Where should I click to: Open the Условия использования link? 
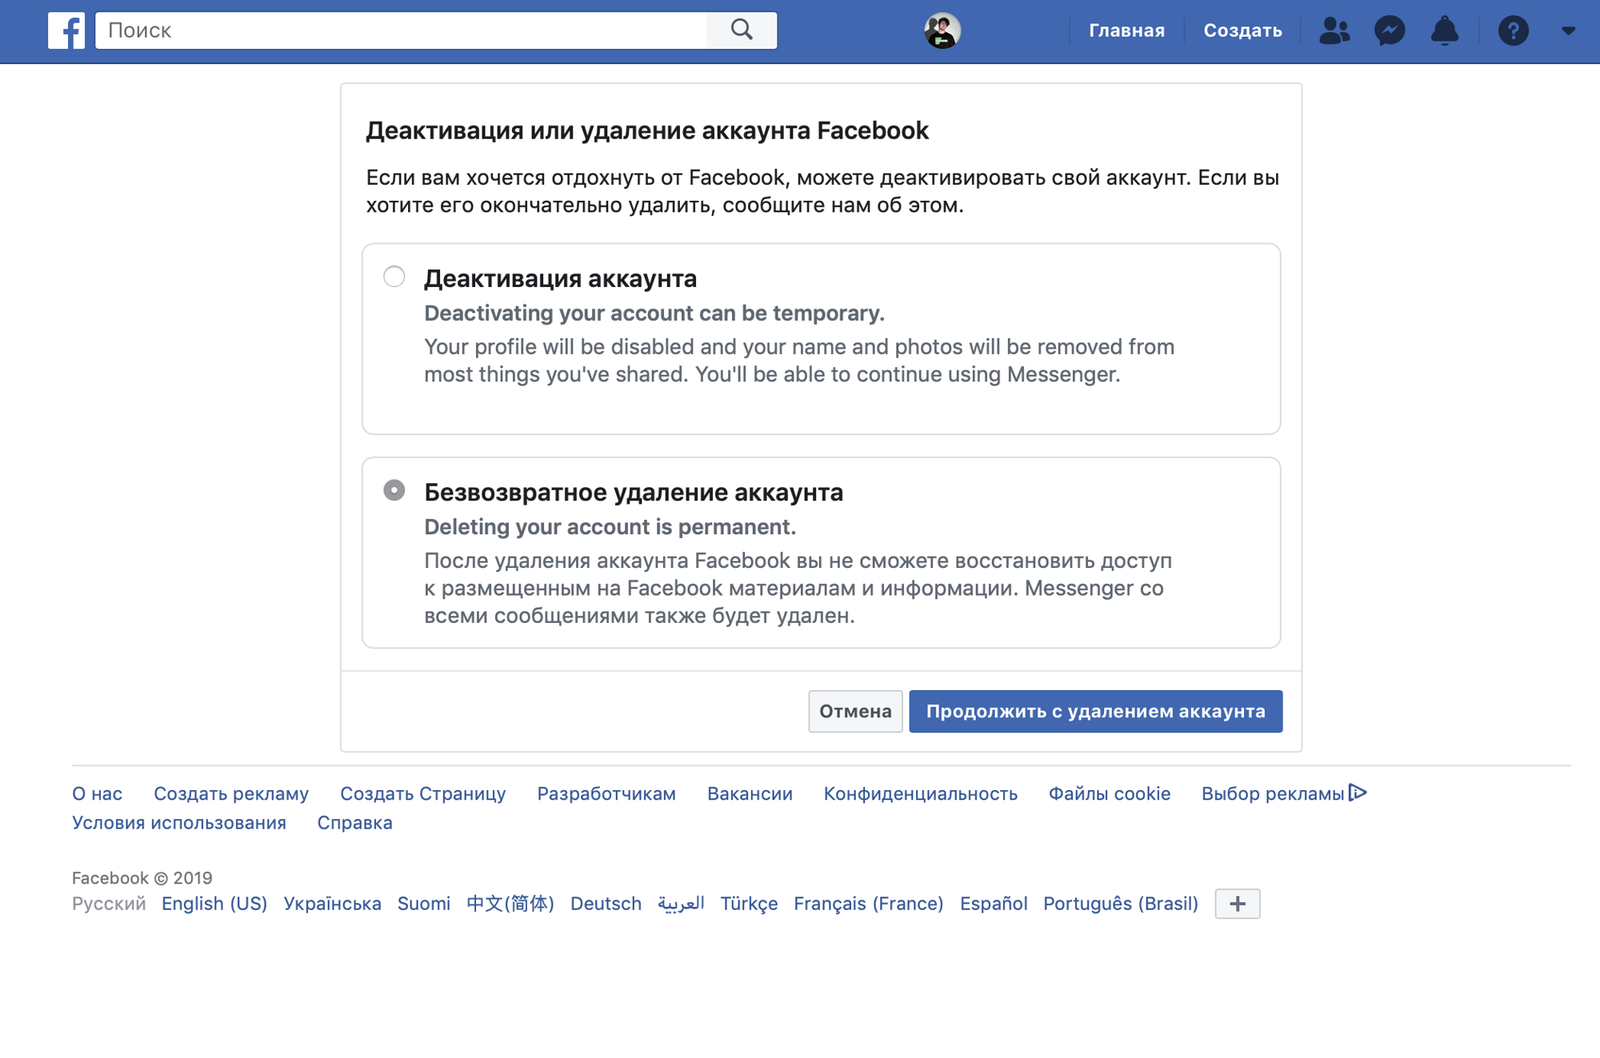tap(179, 822)
